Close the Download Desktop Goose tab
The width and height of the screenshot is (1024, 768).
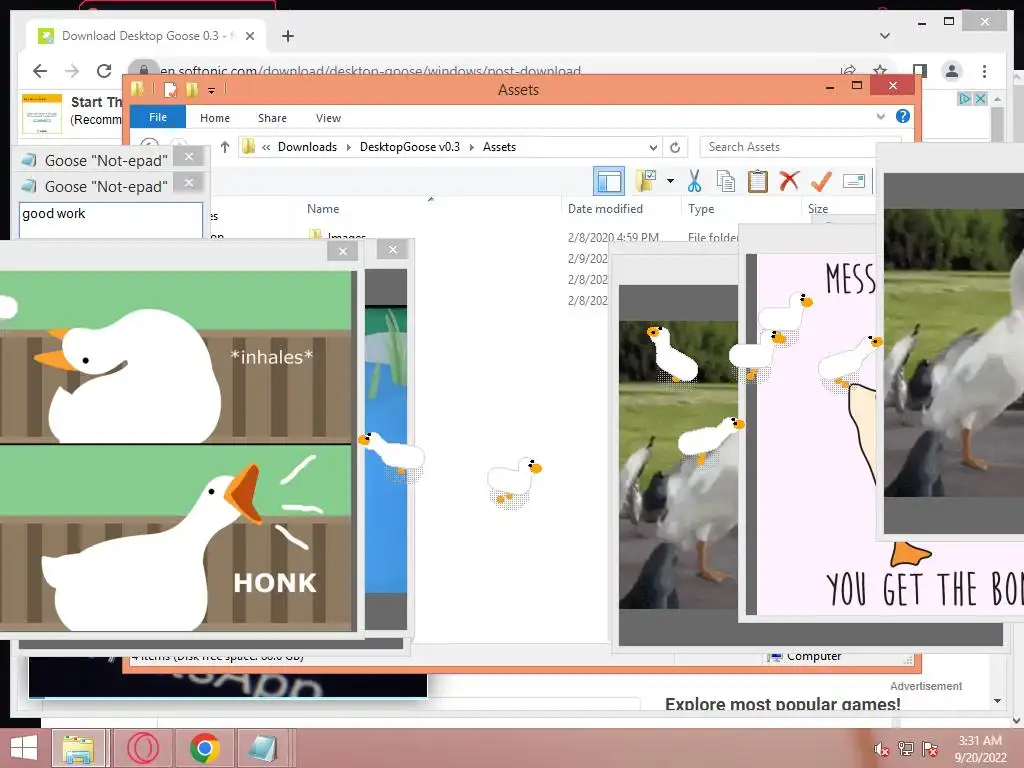pyautogui.click(x=250, y=36)
